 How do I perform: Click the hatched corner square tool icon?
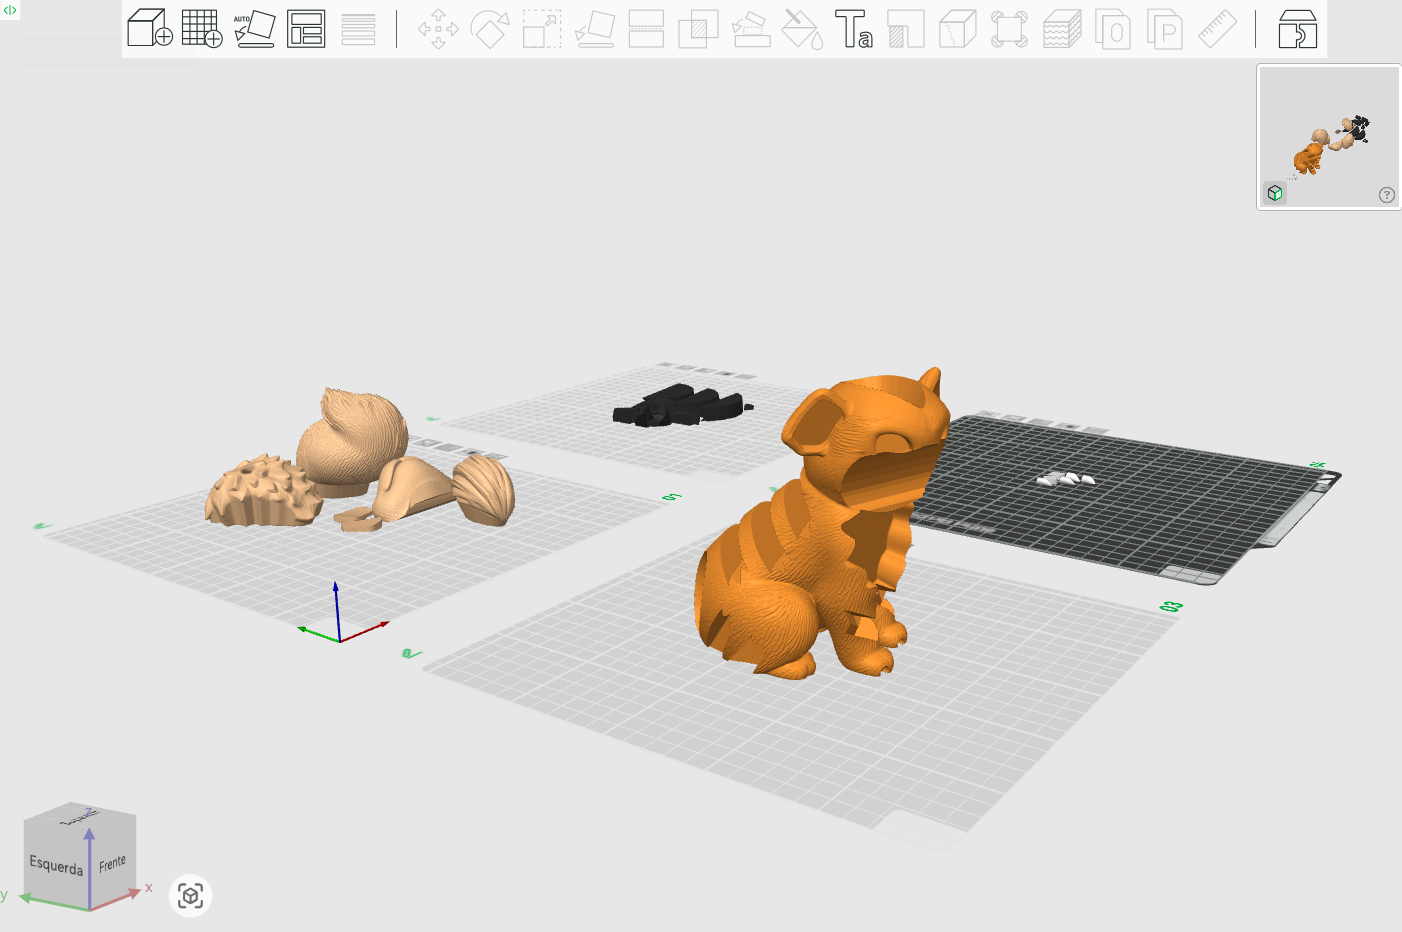[906, 29]
